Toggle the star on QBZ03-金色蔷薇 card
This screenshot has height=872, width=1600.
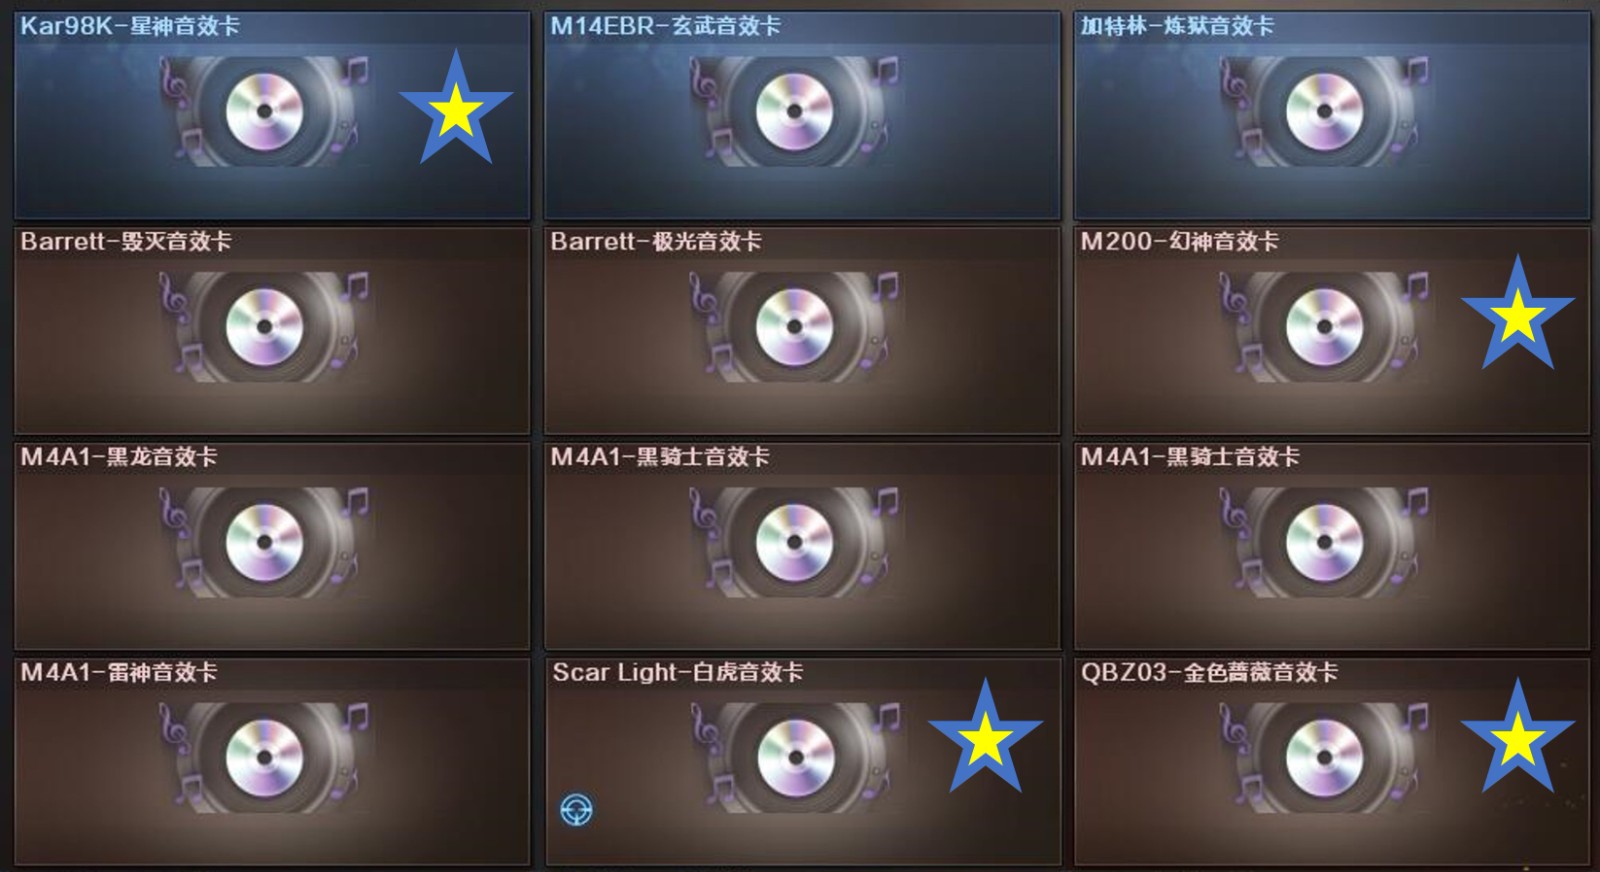(1518, 737)
